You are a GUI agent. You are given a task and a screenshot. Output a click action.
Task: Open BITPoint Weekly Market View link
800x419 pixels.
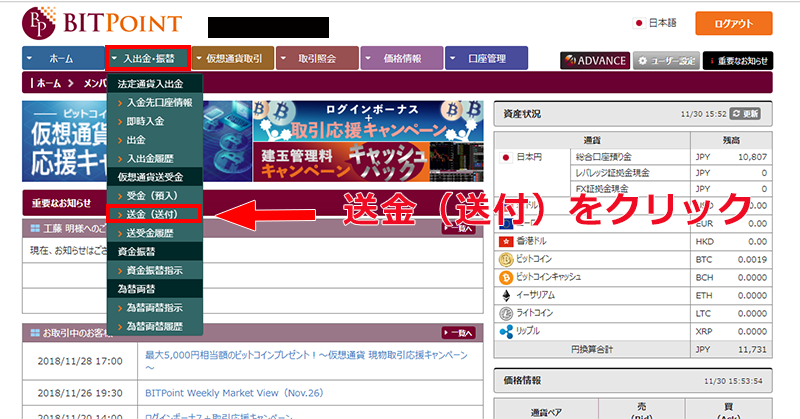point(234,393)
